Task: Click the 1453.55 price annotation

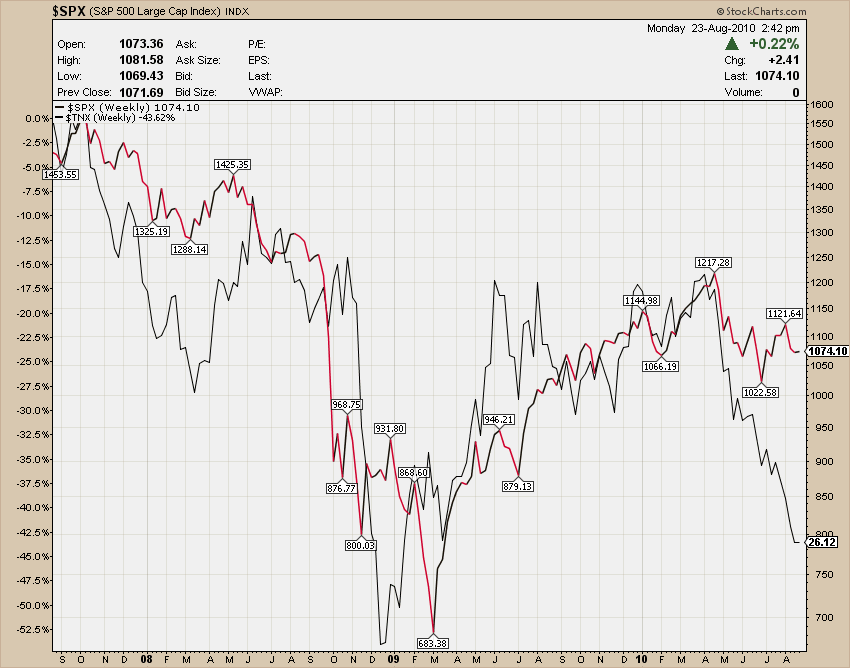Action: [x=61, y=174]
